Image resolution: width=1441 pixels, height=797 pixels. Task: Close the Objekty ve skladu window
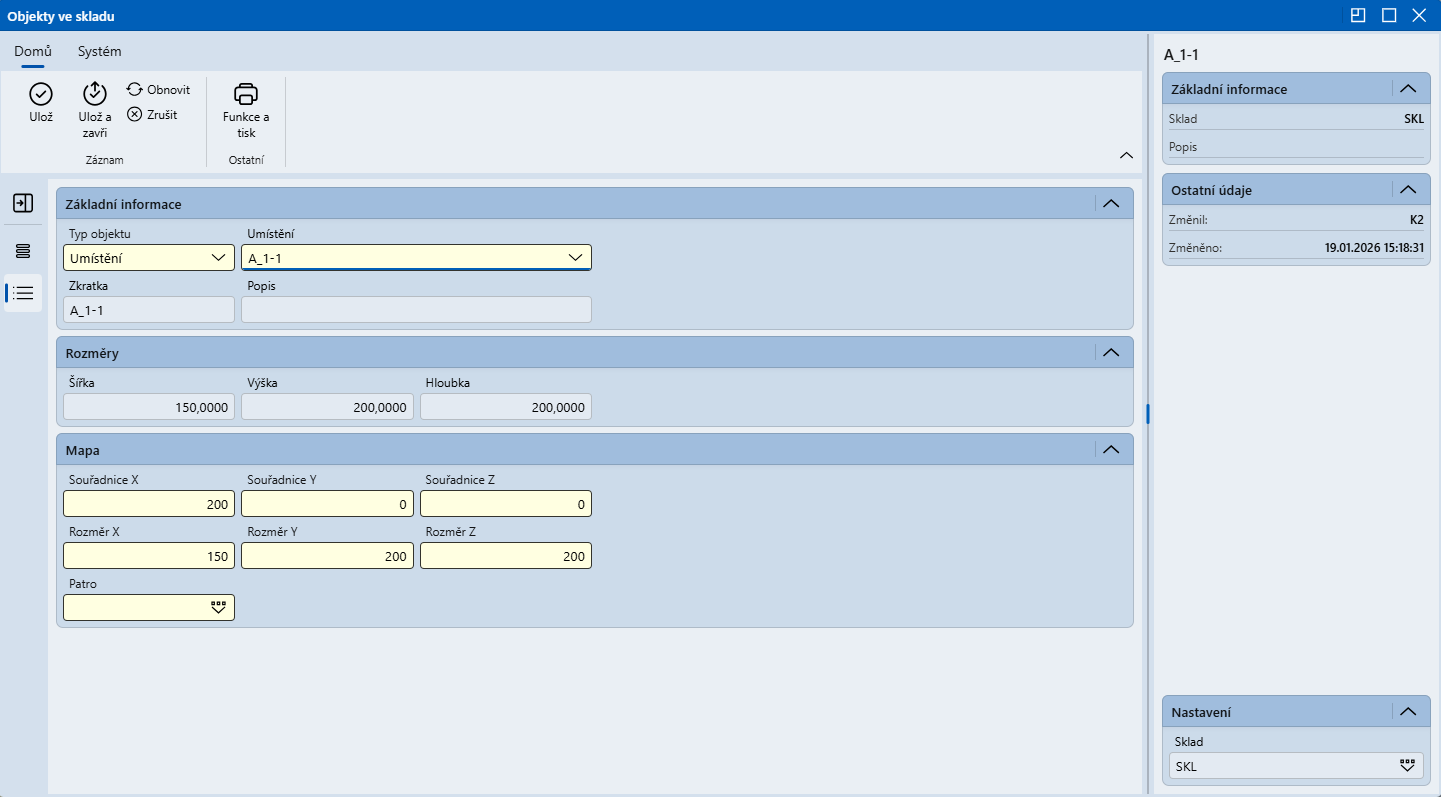click(1418, 15)
